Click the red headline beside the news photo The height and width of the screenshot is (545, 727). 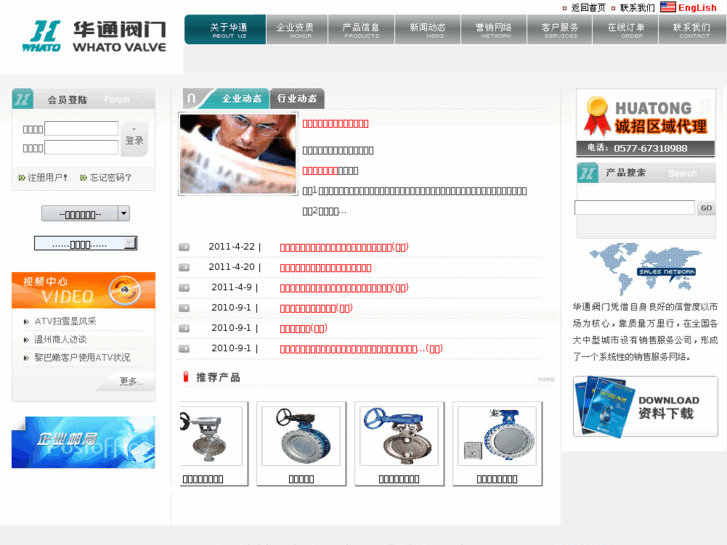335,124
